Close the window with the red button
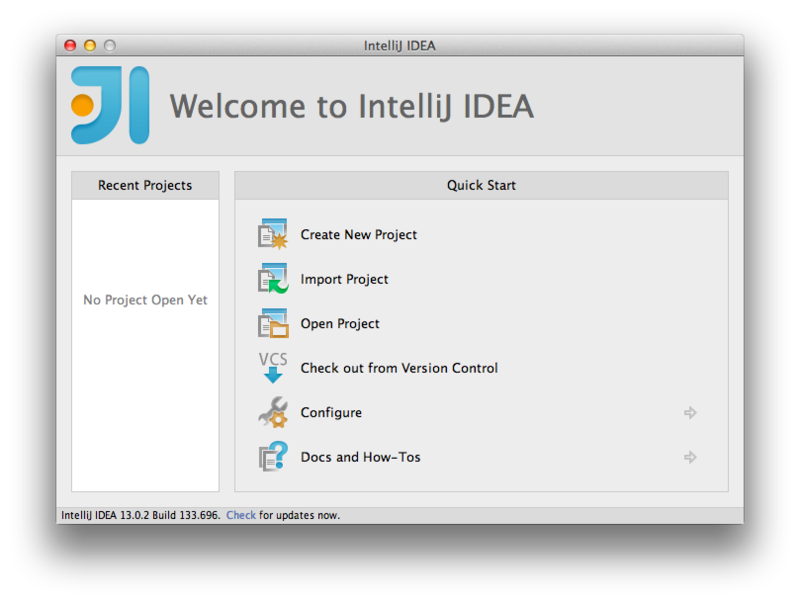Screen dimensions: 800x602 click(x=70, y=45)
